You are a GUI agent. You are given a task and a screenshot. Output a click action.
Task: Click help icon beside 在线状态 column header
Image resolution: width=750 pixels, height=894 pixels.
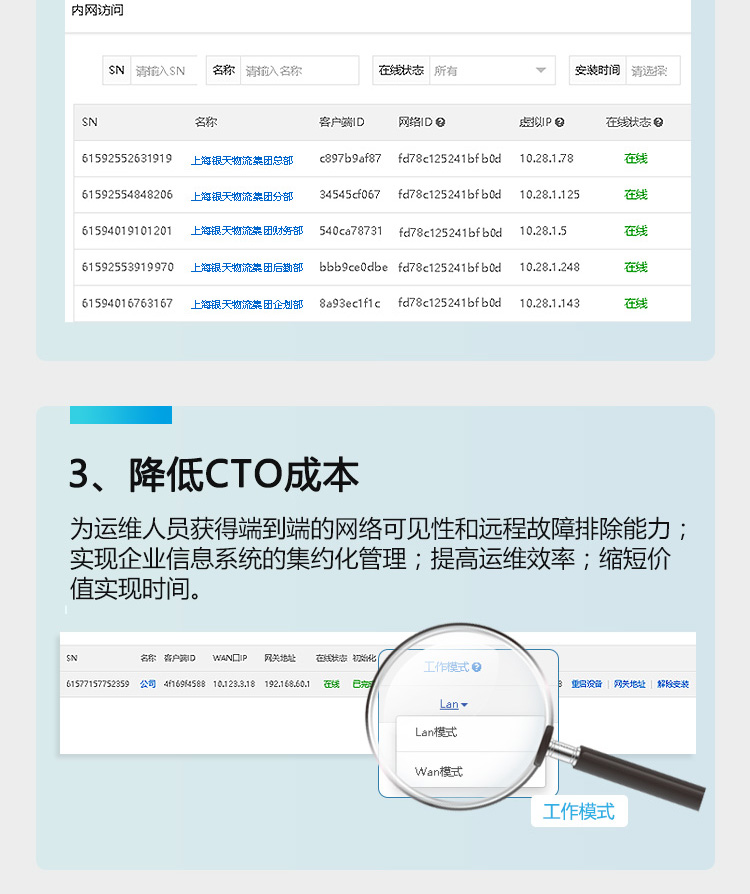(658, 123)
